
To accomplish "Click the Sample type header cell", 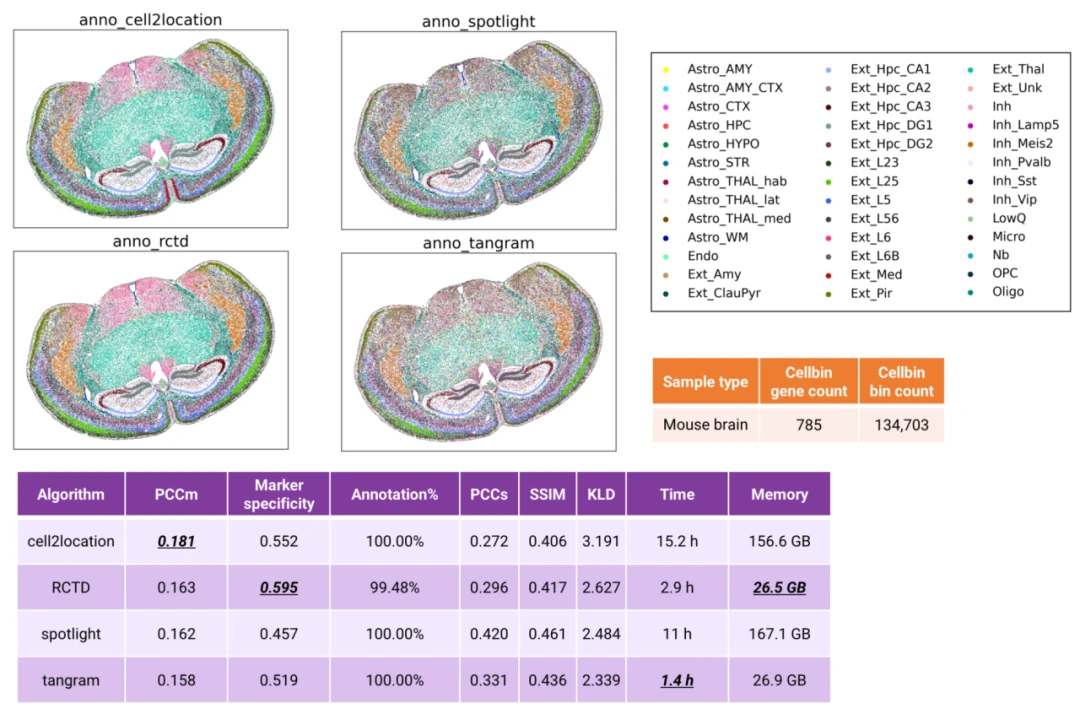I will click(x=705, y=381).
